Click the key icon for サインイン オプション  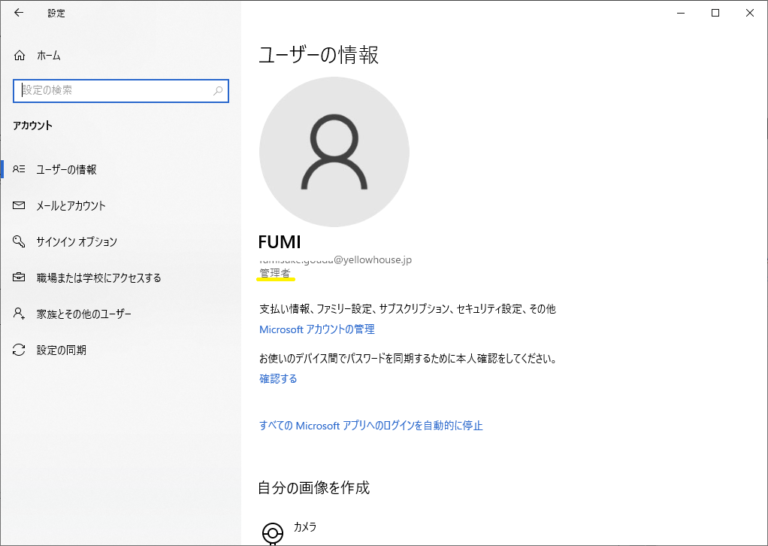[x=19, y=242]
